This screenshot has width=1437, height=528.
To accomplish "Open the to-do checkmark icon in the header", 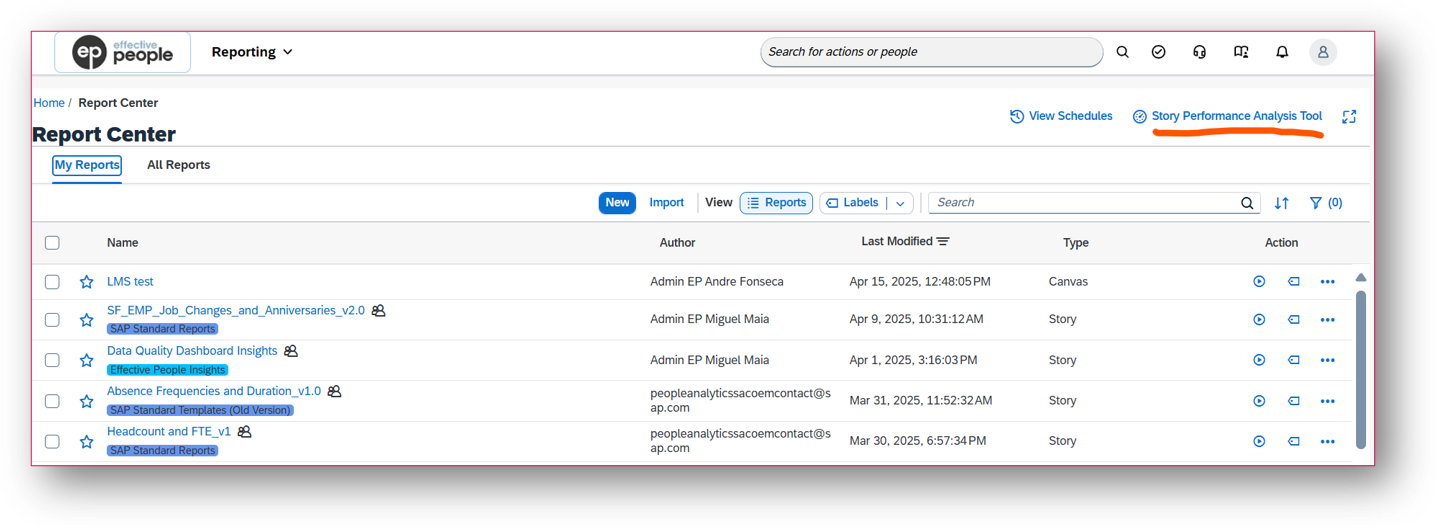I will point(1158,52).
